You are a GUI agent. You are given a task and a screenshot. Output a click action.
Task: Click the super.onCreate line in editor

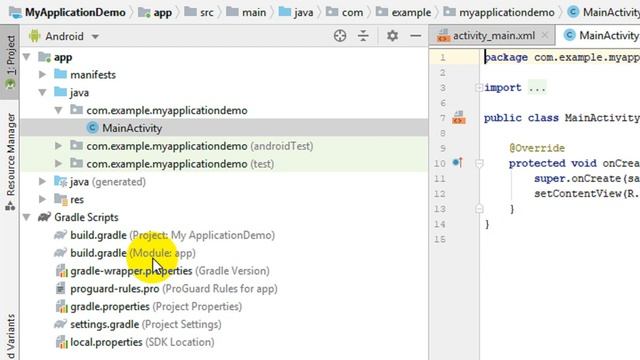(x=587, y=178)
